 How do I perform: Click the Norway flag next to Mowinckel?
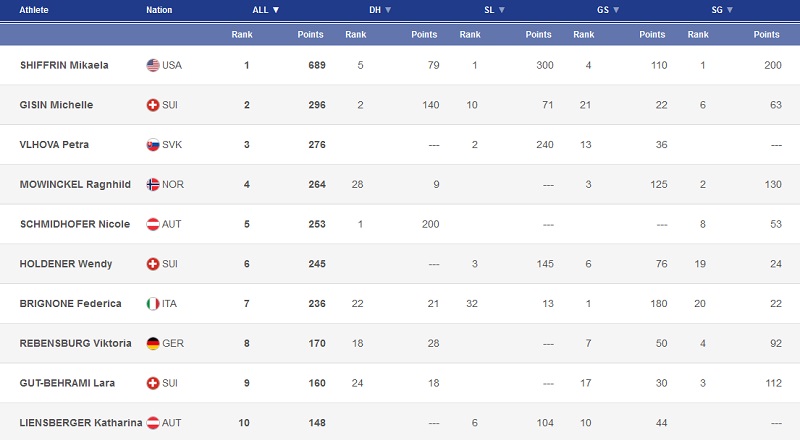click(153, 185)
